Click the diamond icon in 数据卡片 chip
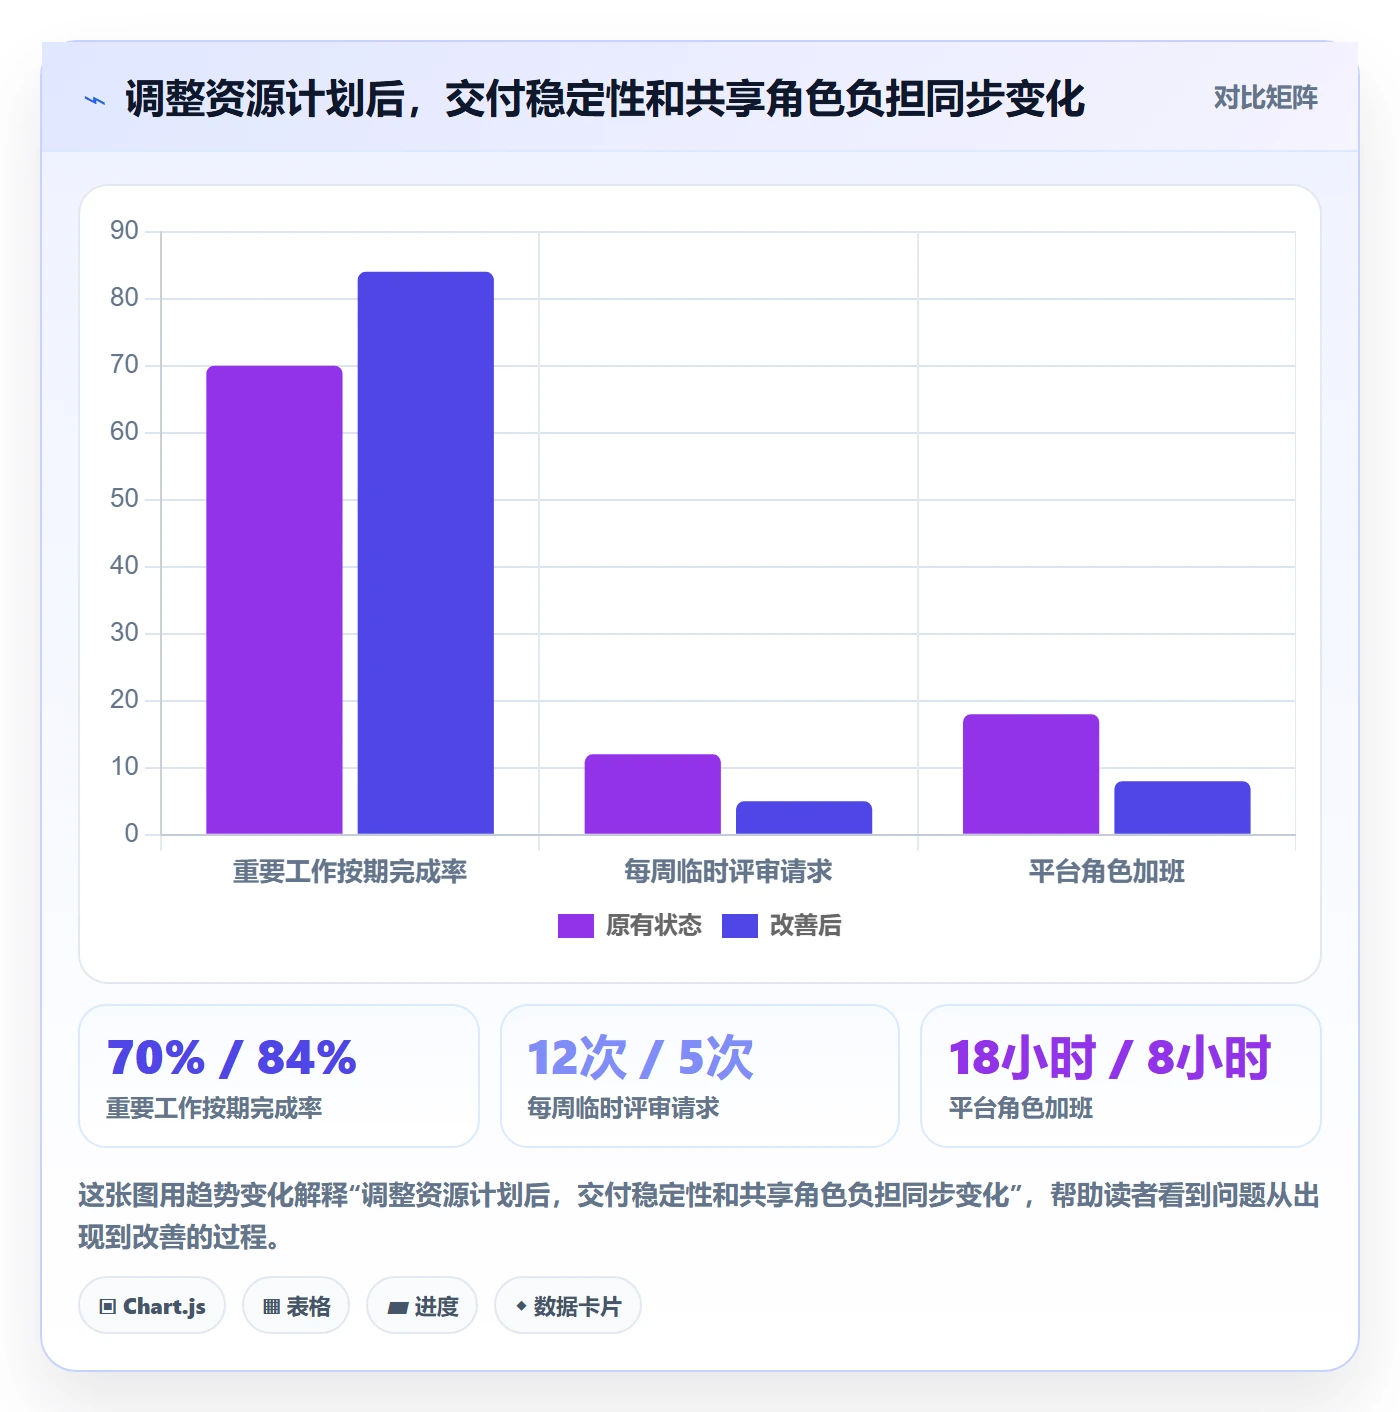Screen dimensions: 1400x1412 (x=521, y=1306)
